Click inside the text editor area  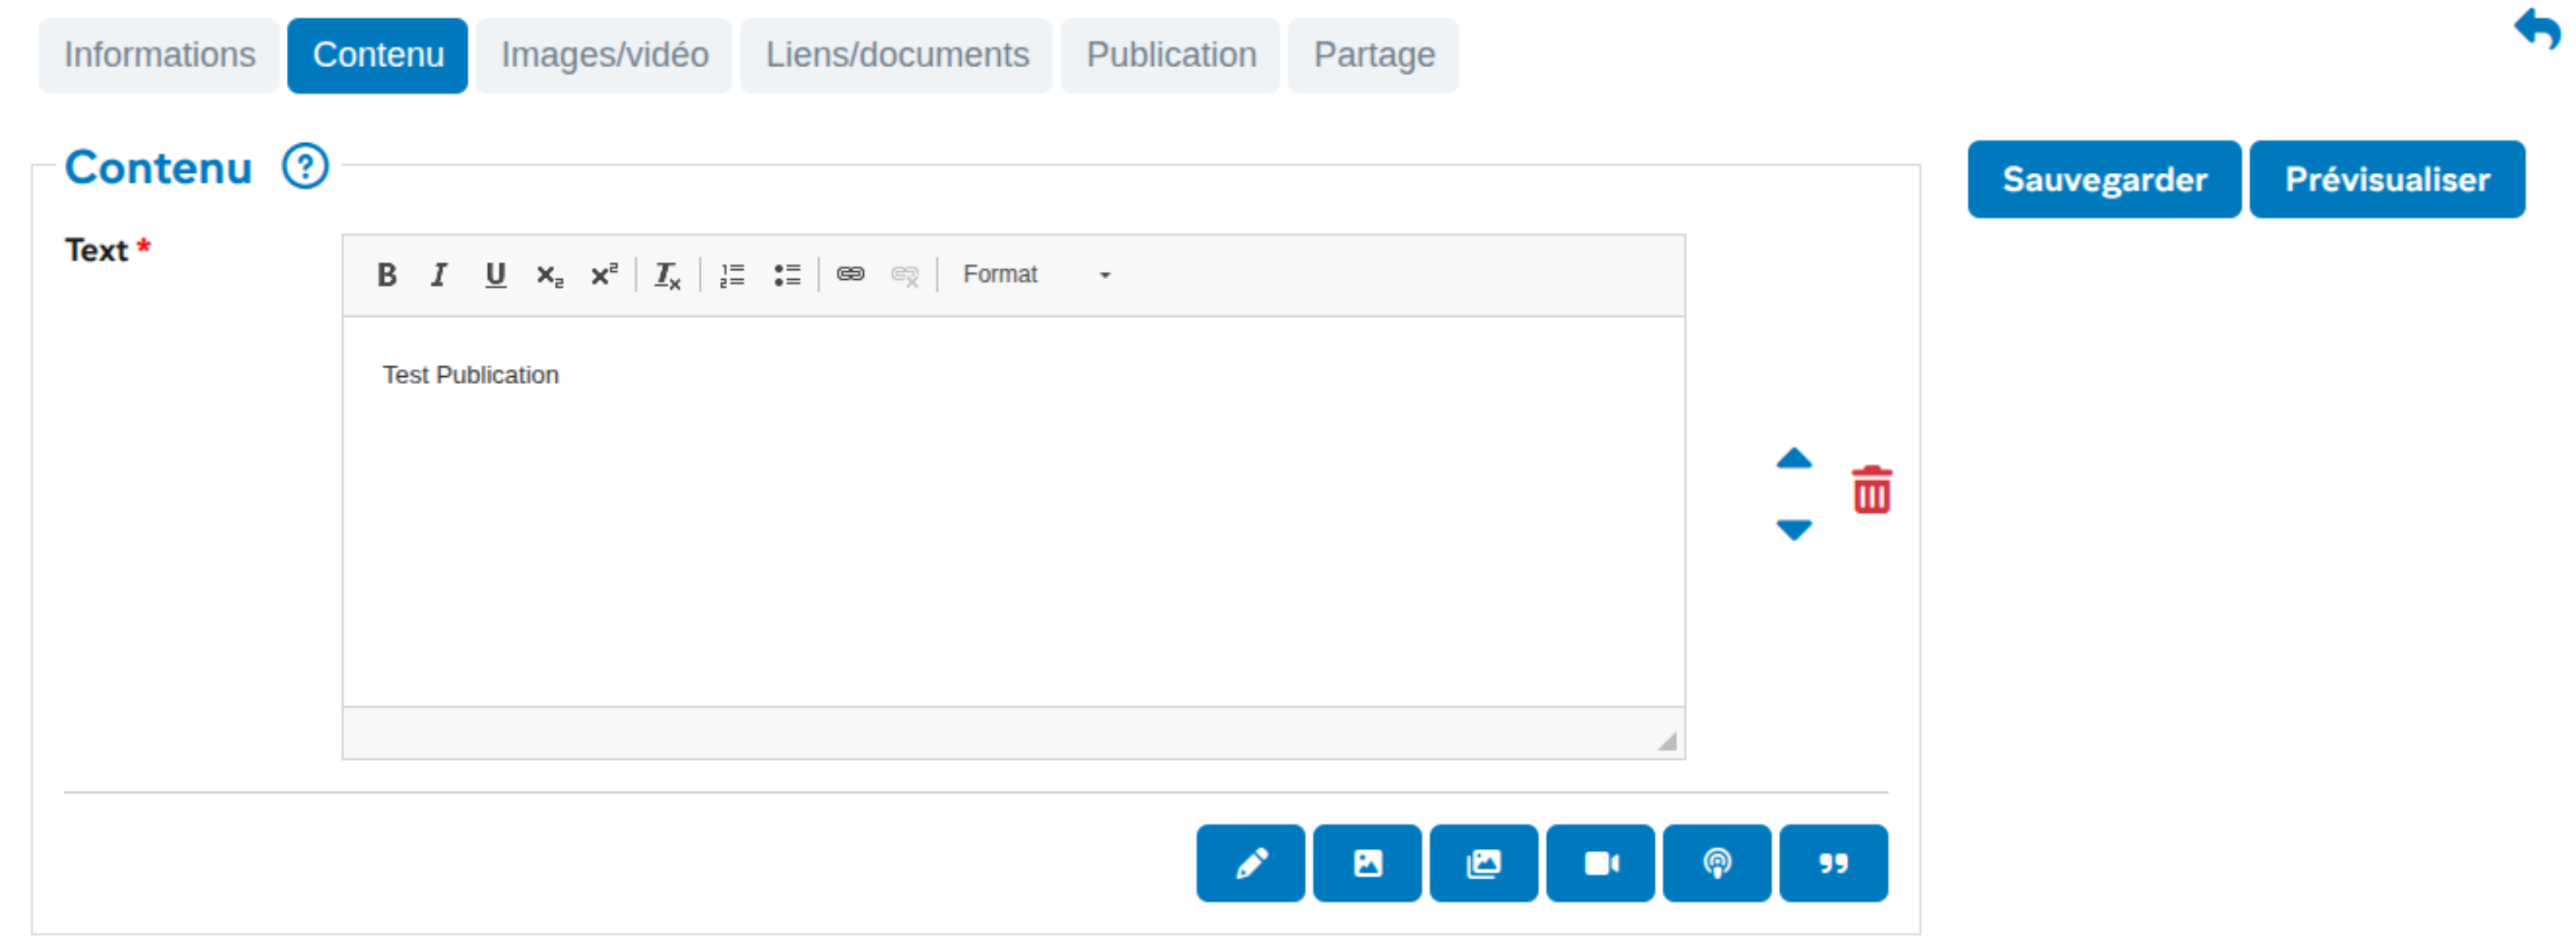(1012, 510)
